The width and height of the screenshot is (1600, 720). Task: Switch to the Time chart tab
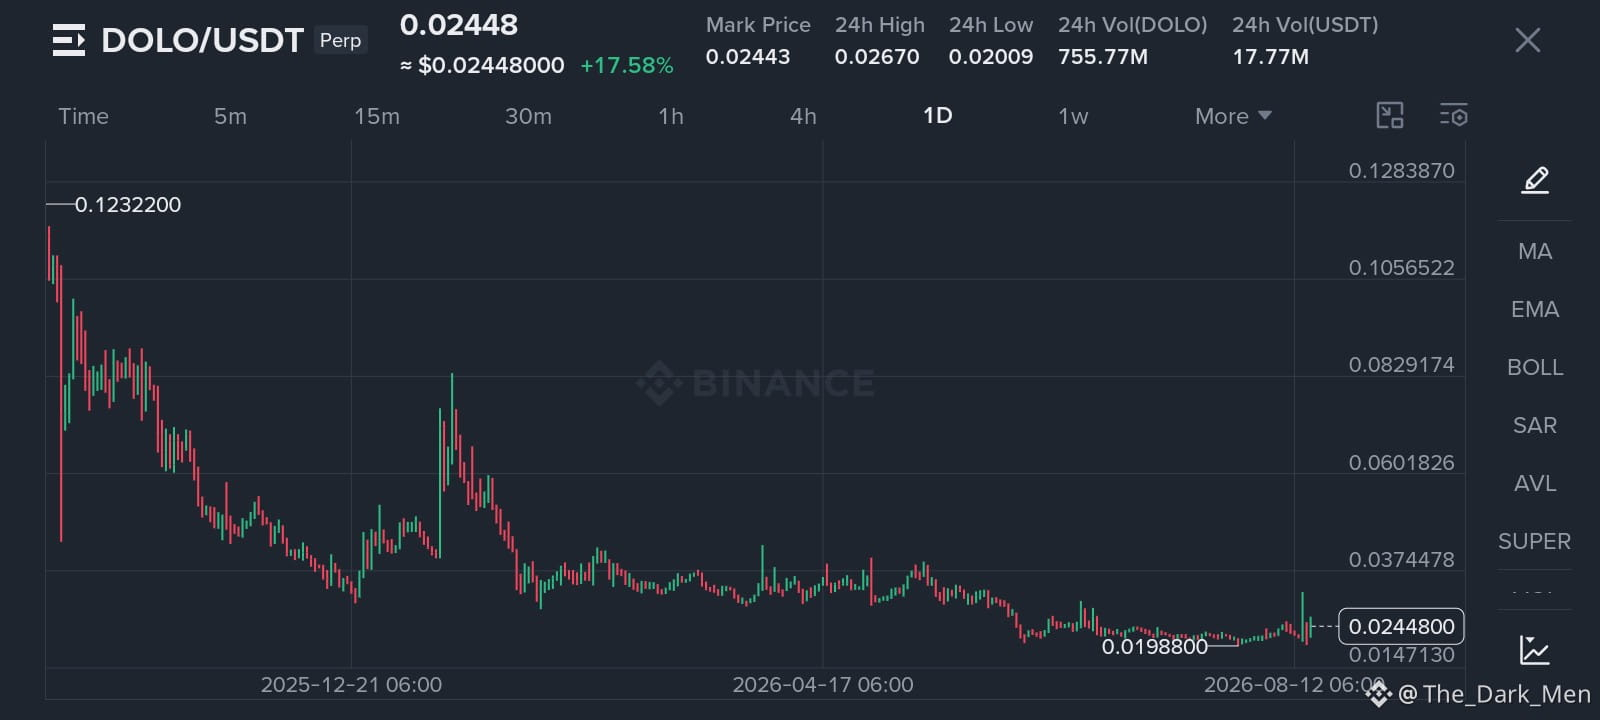(x=83, y=116)
